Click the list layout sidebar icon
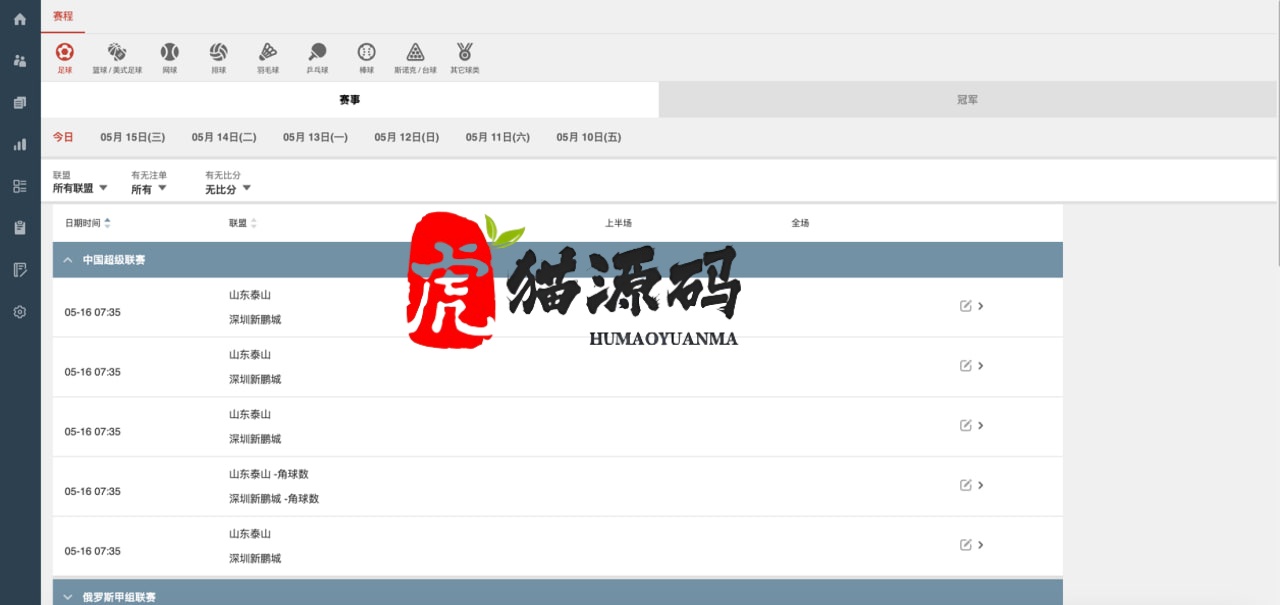 tap(20, 186)
